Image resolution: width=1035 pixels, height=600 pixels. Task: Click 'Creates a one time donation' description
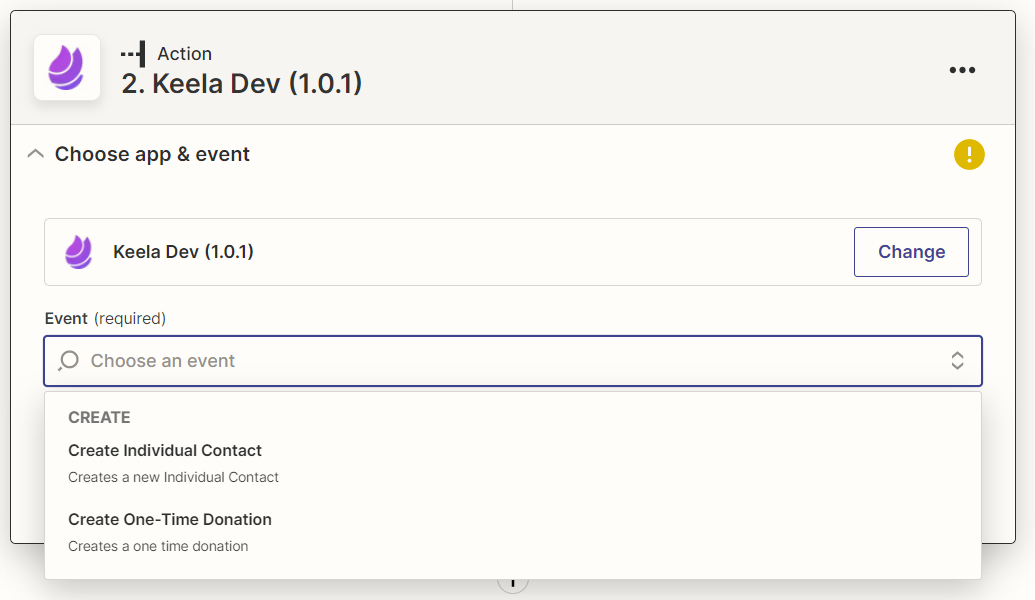158,547
